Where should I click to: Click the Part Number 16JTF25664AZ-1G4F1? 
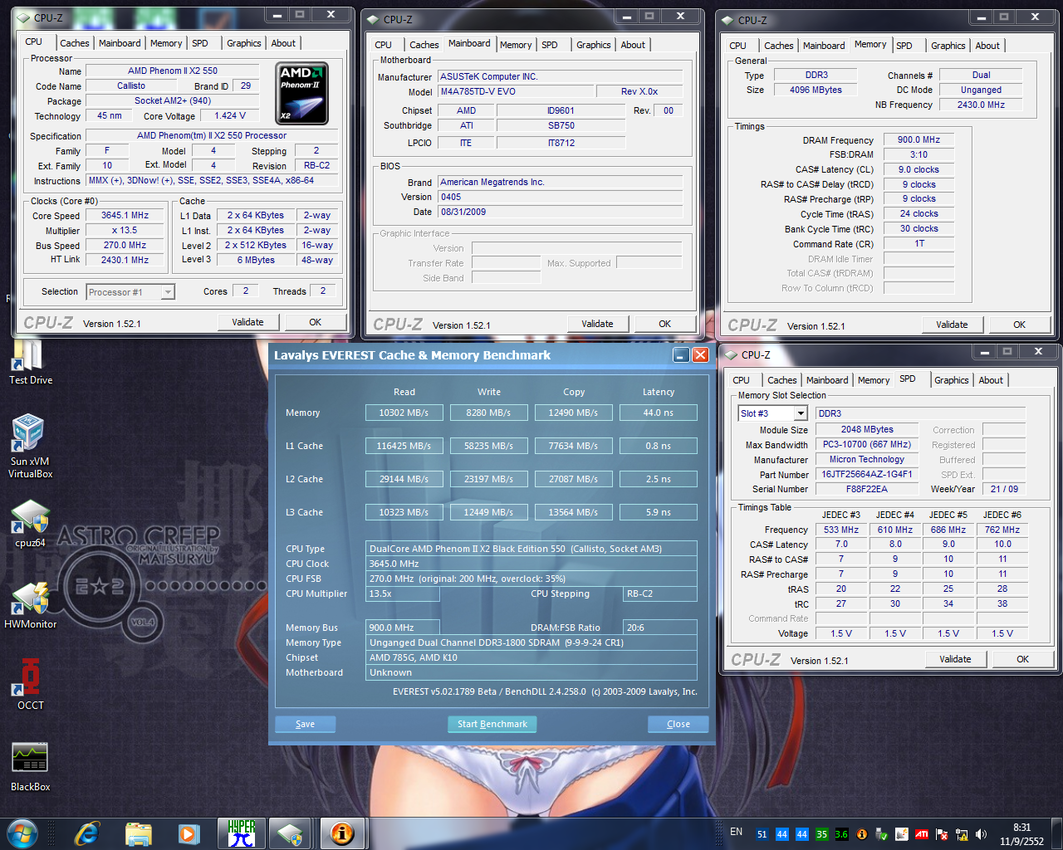coord(866,474)
